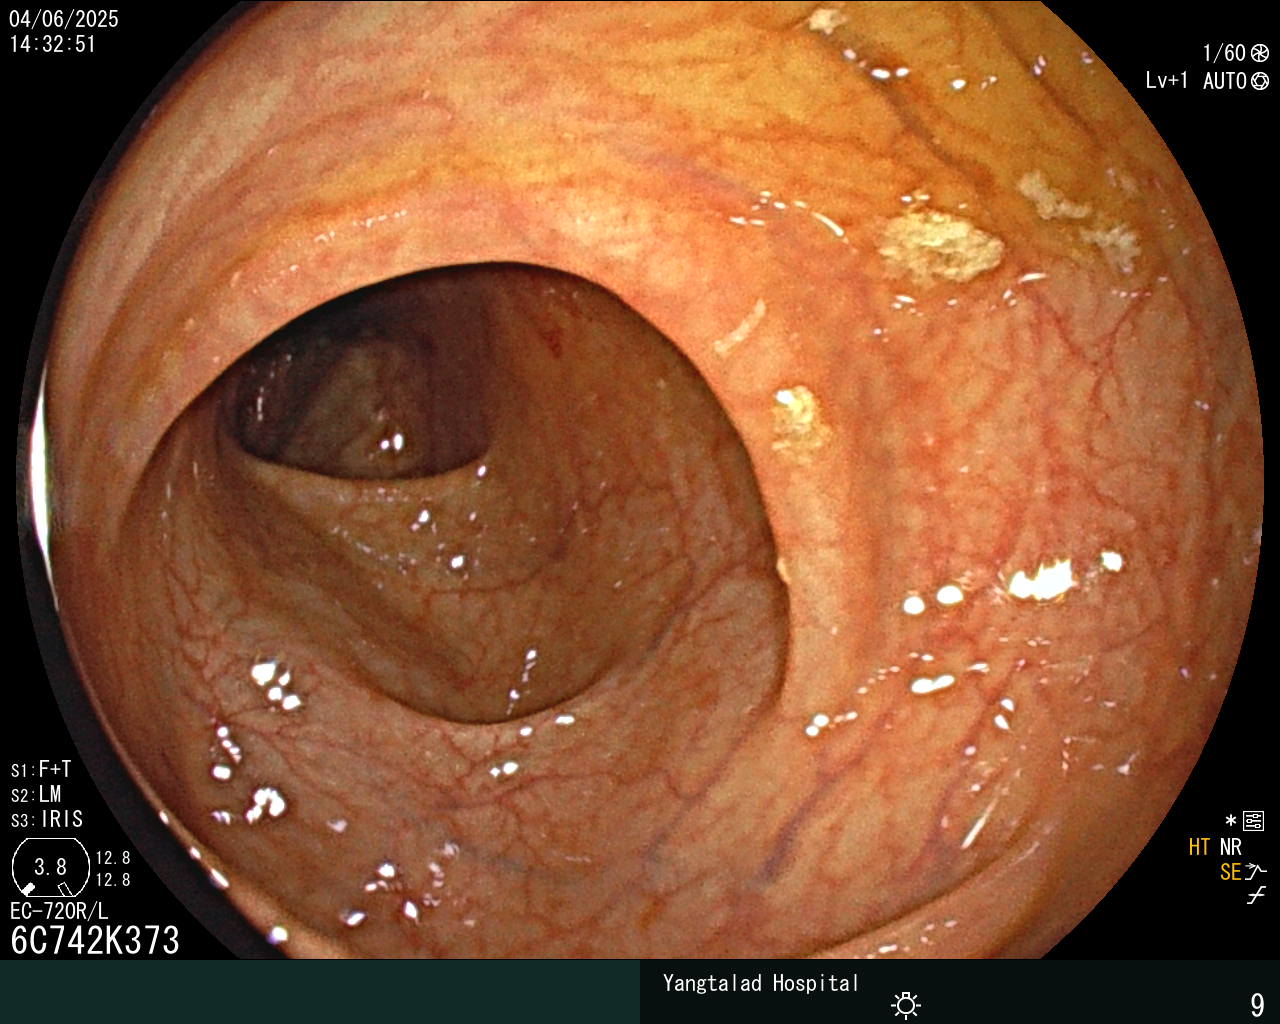1280x1024 pixels.
Task: Click the yellow SE indicator
Action: coord(1230,872)
